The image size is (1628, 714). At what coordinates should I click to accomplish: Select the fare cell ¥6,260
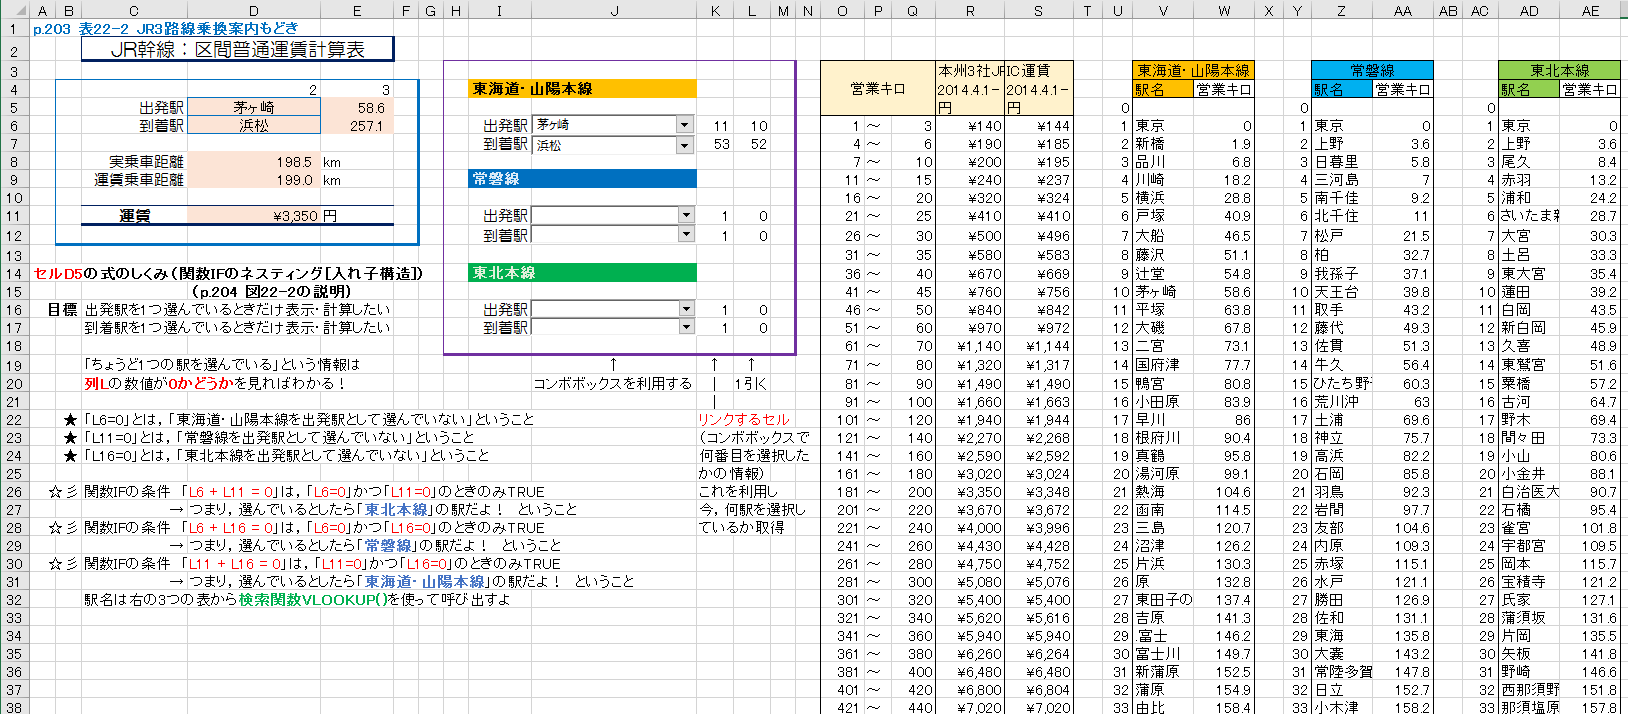pyautogui.click(x=970, y=653)
